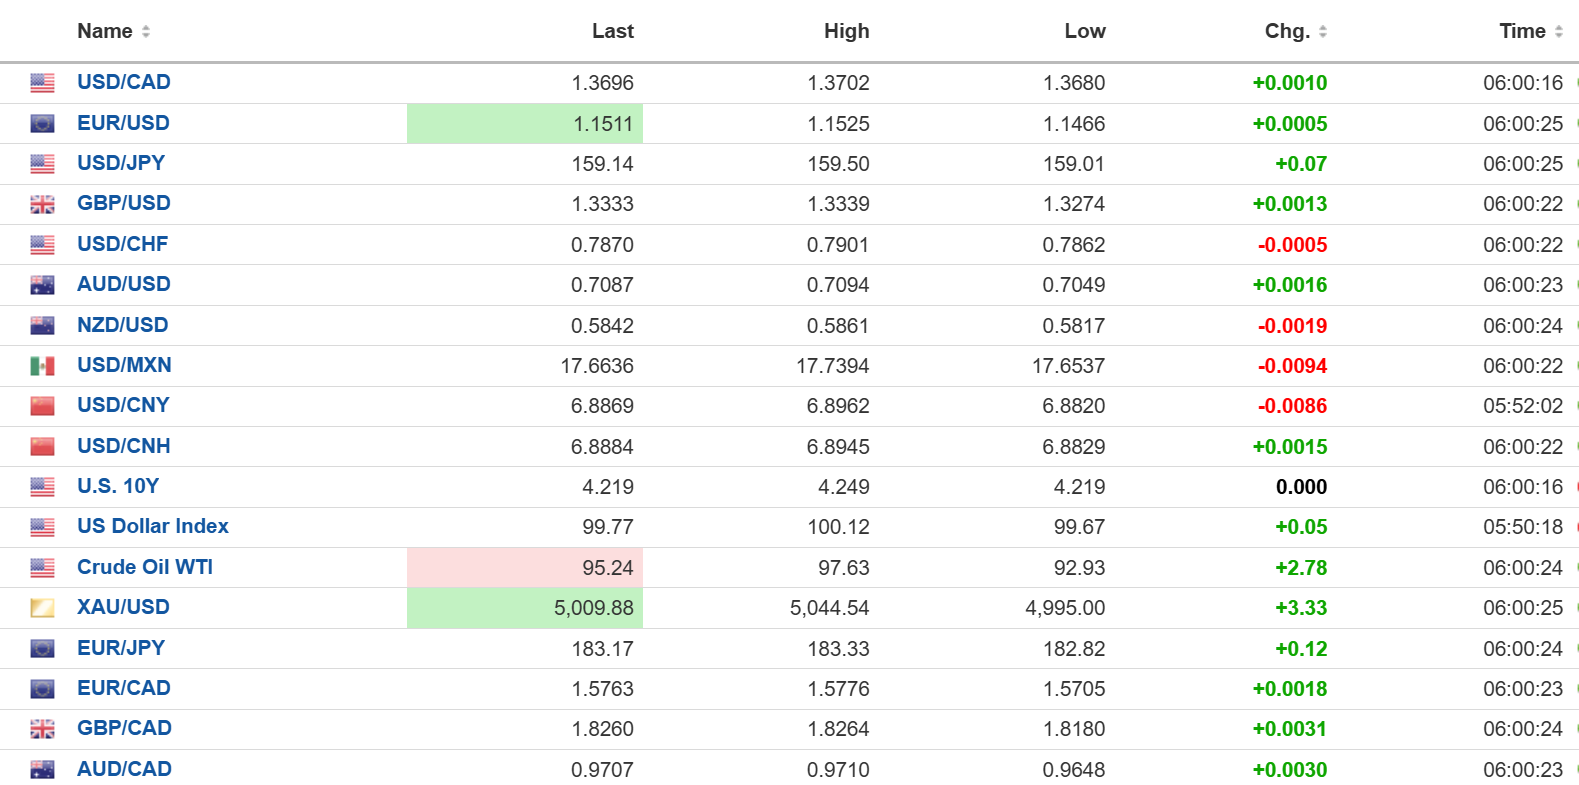This screenshot has height=785, width=1579.
Task: Click the US flag icon beside USD/CAD
Action: point(42,83)
